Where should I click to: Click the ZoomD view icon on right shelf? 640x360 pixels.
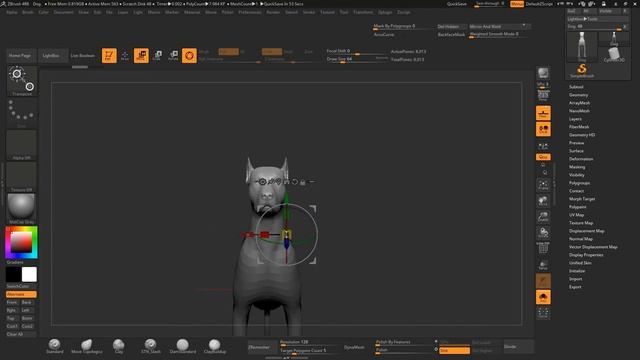click(543, 217)
